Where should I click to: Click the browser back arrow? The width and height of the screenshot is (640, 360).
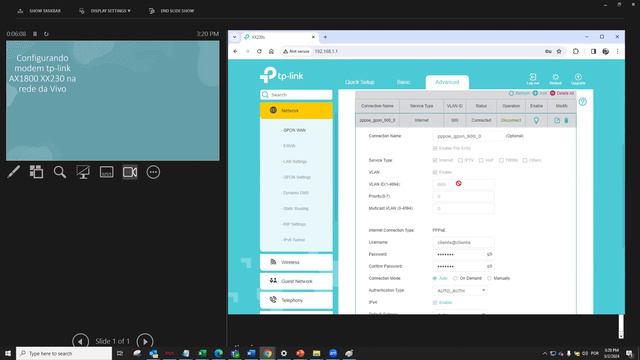coord(236,51)
